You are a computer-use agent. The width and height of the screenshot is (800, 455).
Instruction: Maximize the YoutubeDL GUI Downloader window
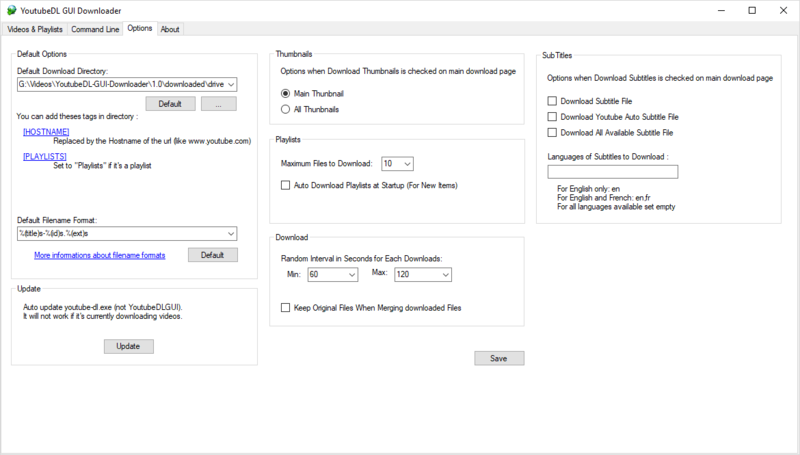tap(752, 10)
